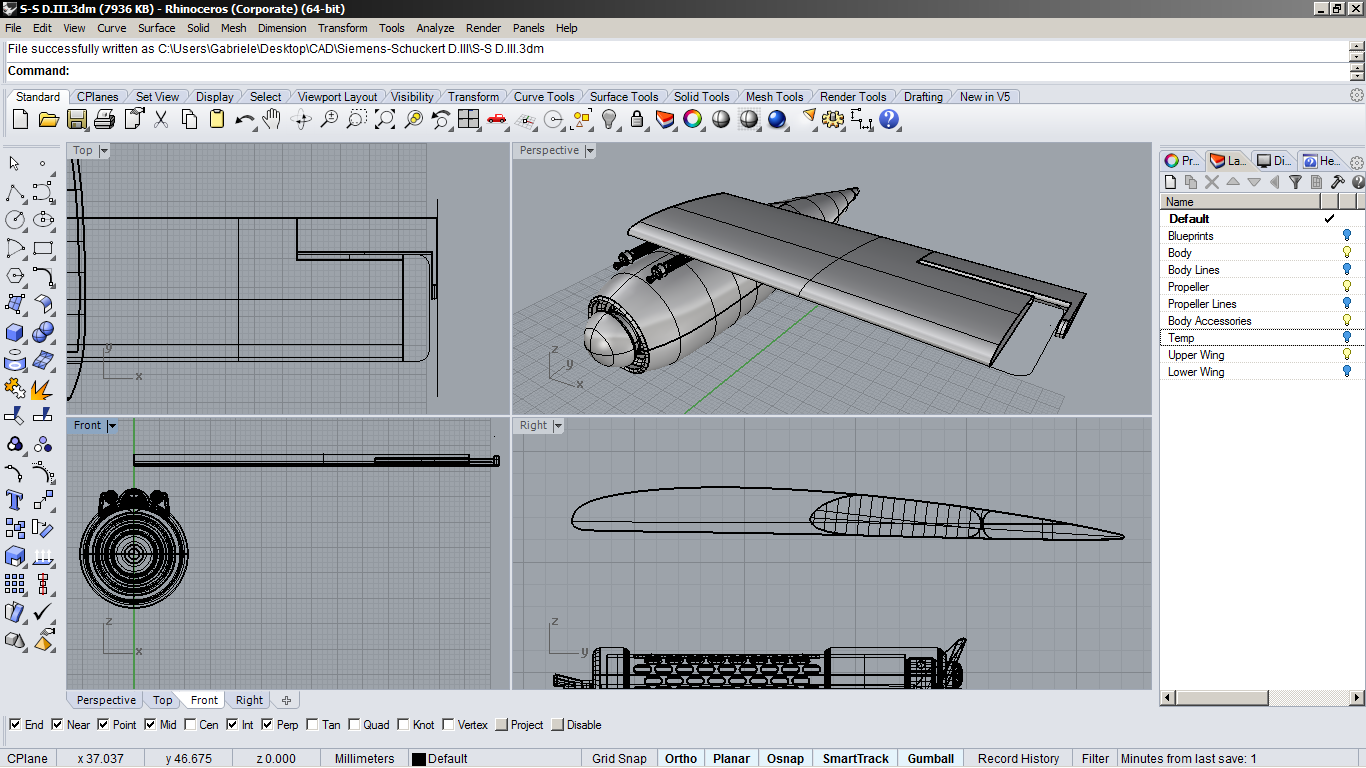Select the Pan view hand tool

[x=272, y=120]
